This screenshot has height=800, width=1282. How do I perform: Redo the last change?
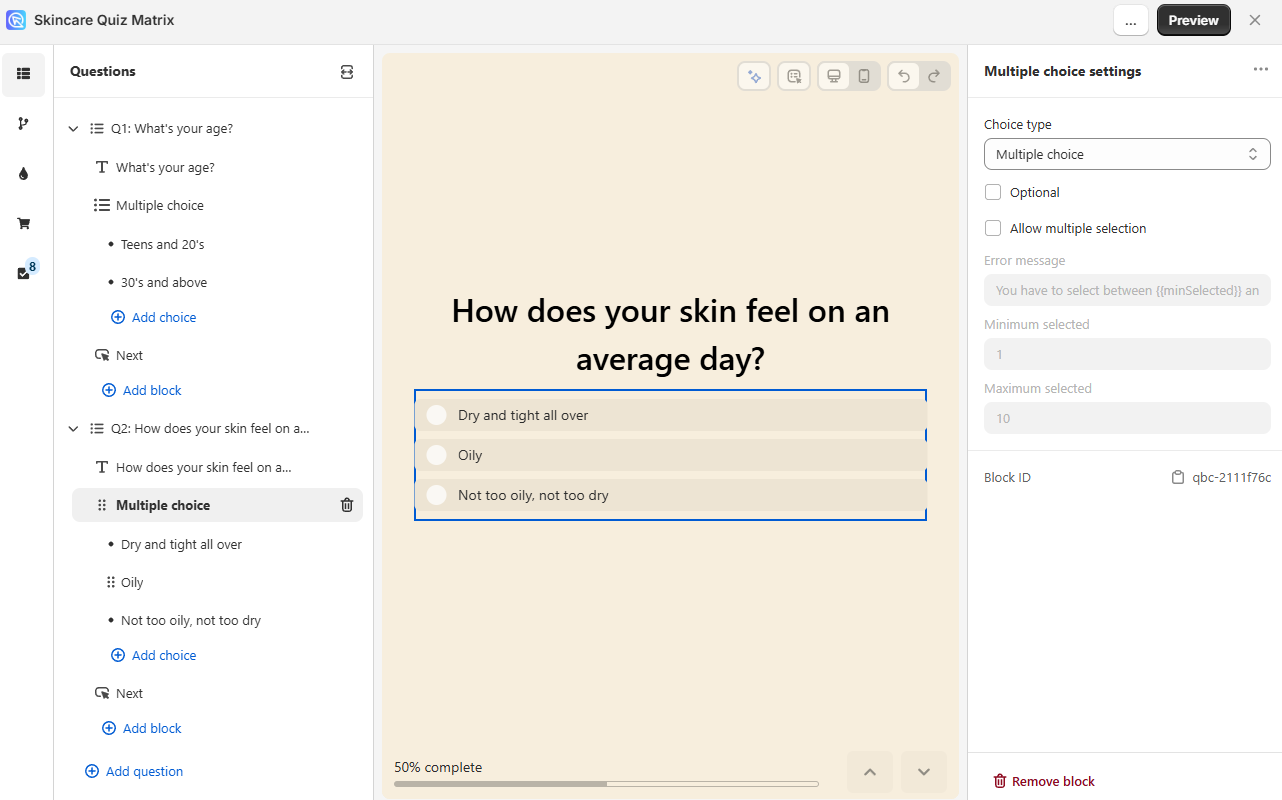(934, 76)
